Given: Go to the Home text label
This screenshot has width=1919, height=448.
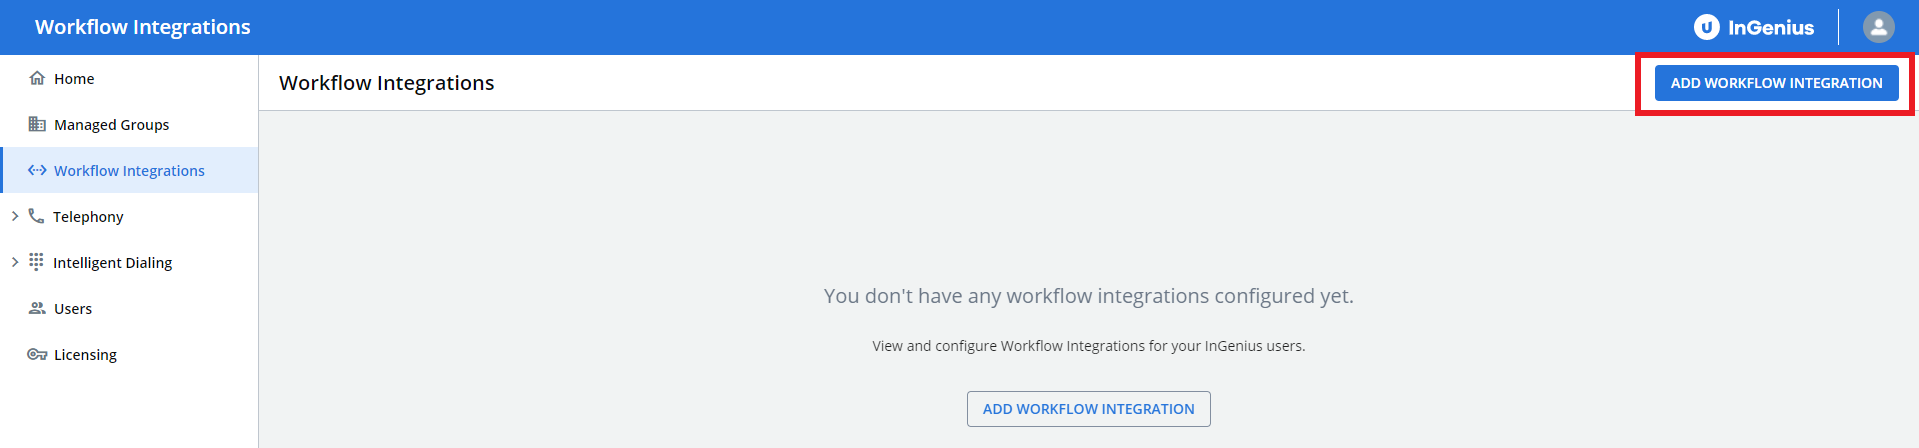Looking at the screenshot, I should 74,79.
